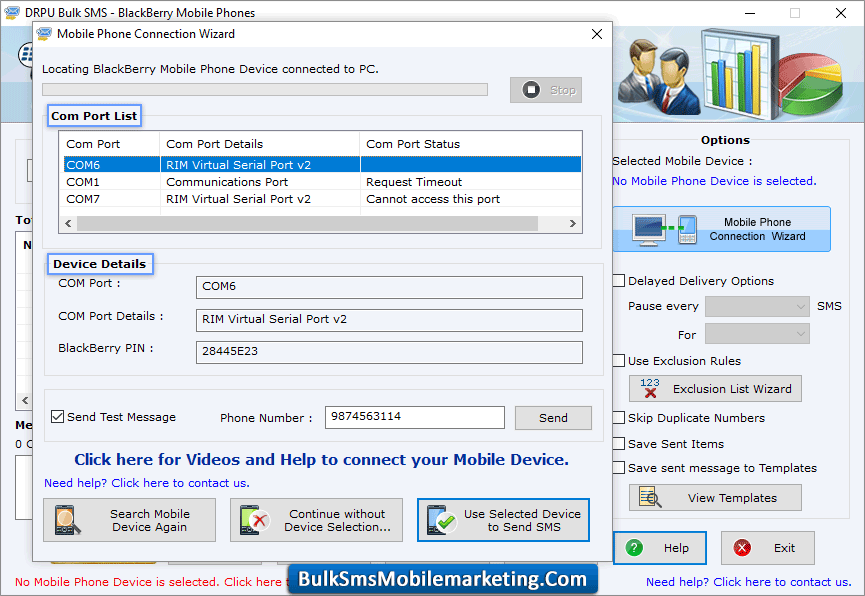Click Search Mobile Device Again button
The width and height of the screenshot is (865, 596).
point(130,520)
